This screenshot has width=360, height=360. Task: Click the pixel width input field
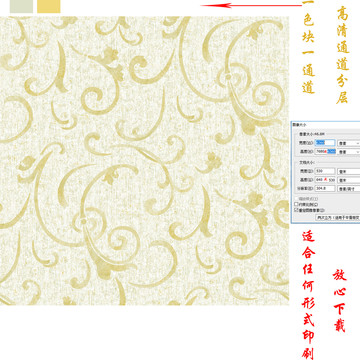(325, 143)
